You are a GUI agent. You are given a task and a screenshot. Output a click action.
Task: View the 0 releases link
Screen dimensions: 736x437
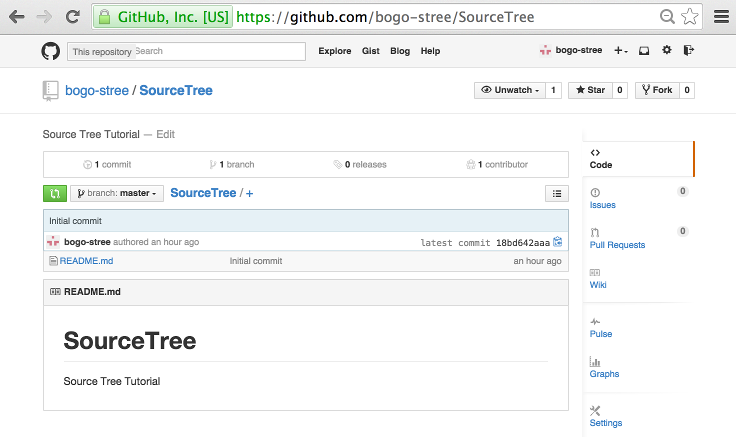pos(360,164)
